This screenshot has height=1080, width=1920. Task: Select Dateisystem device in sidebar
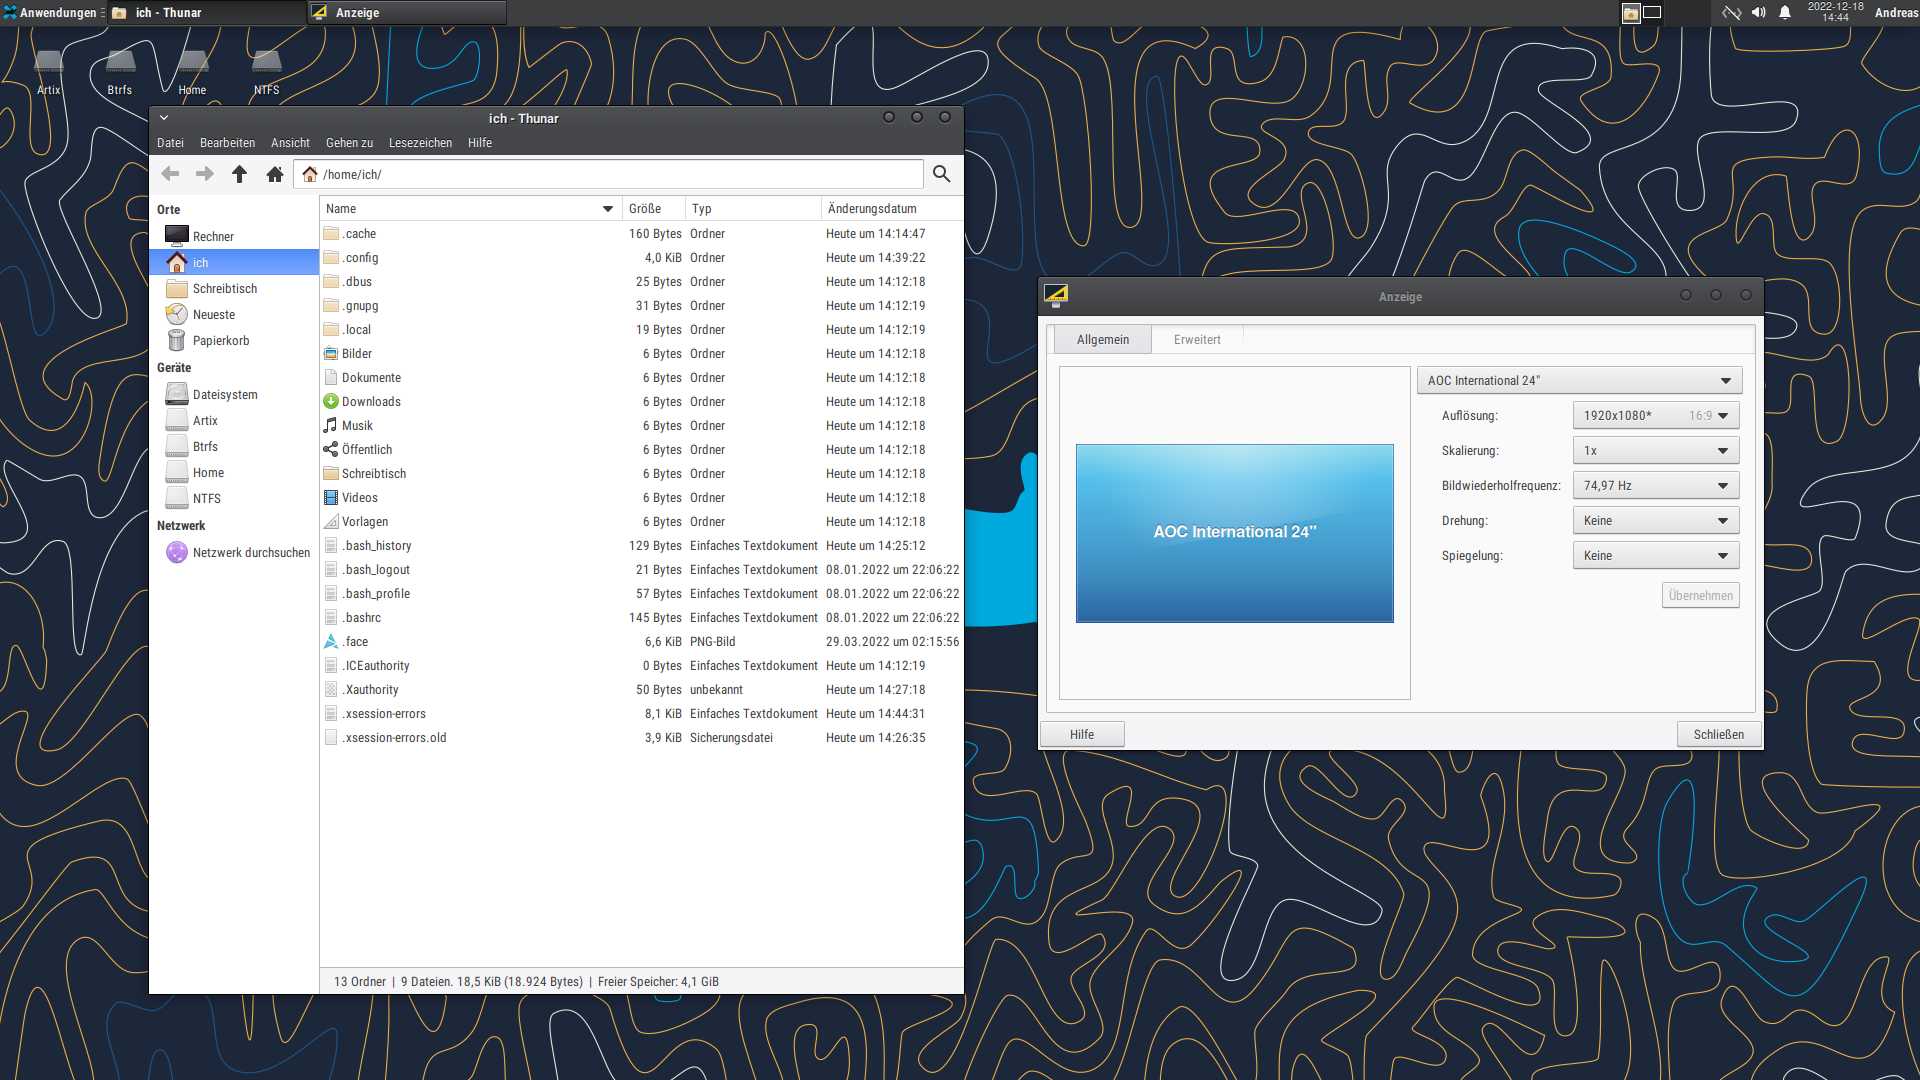[x=224, y=395]
